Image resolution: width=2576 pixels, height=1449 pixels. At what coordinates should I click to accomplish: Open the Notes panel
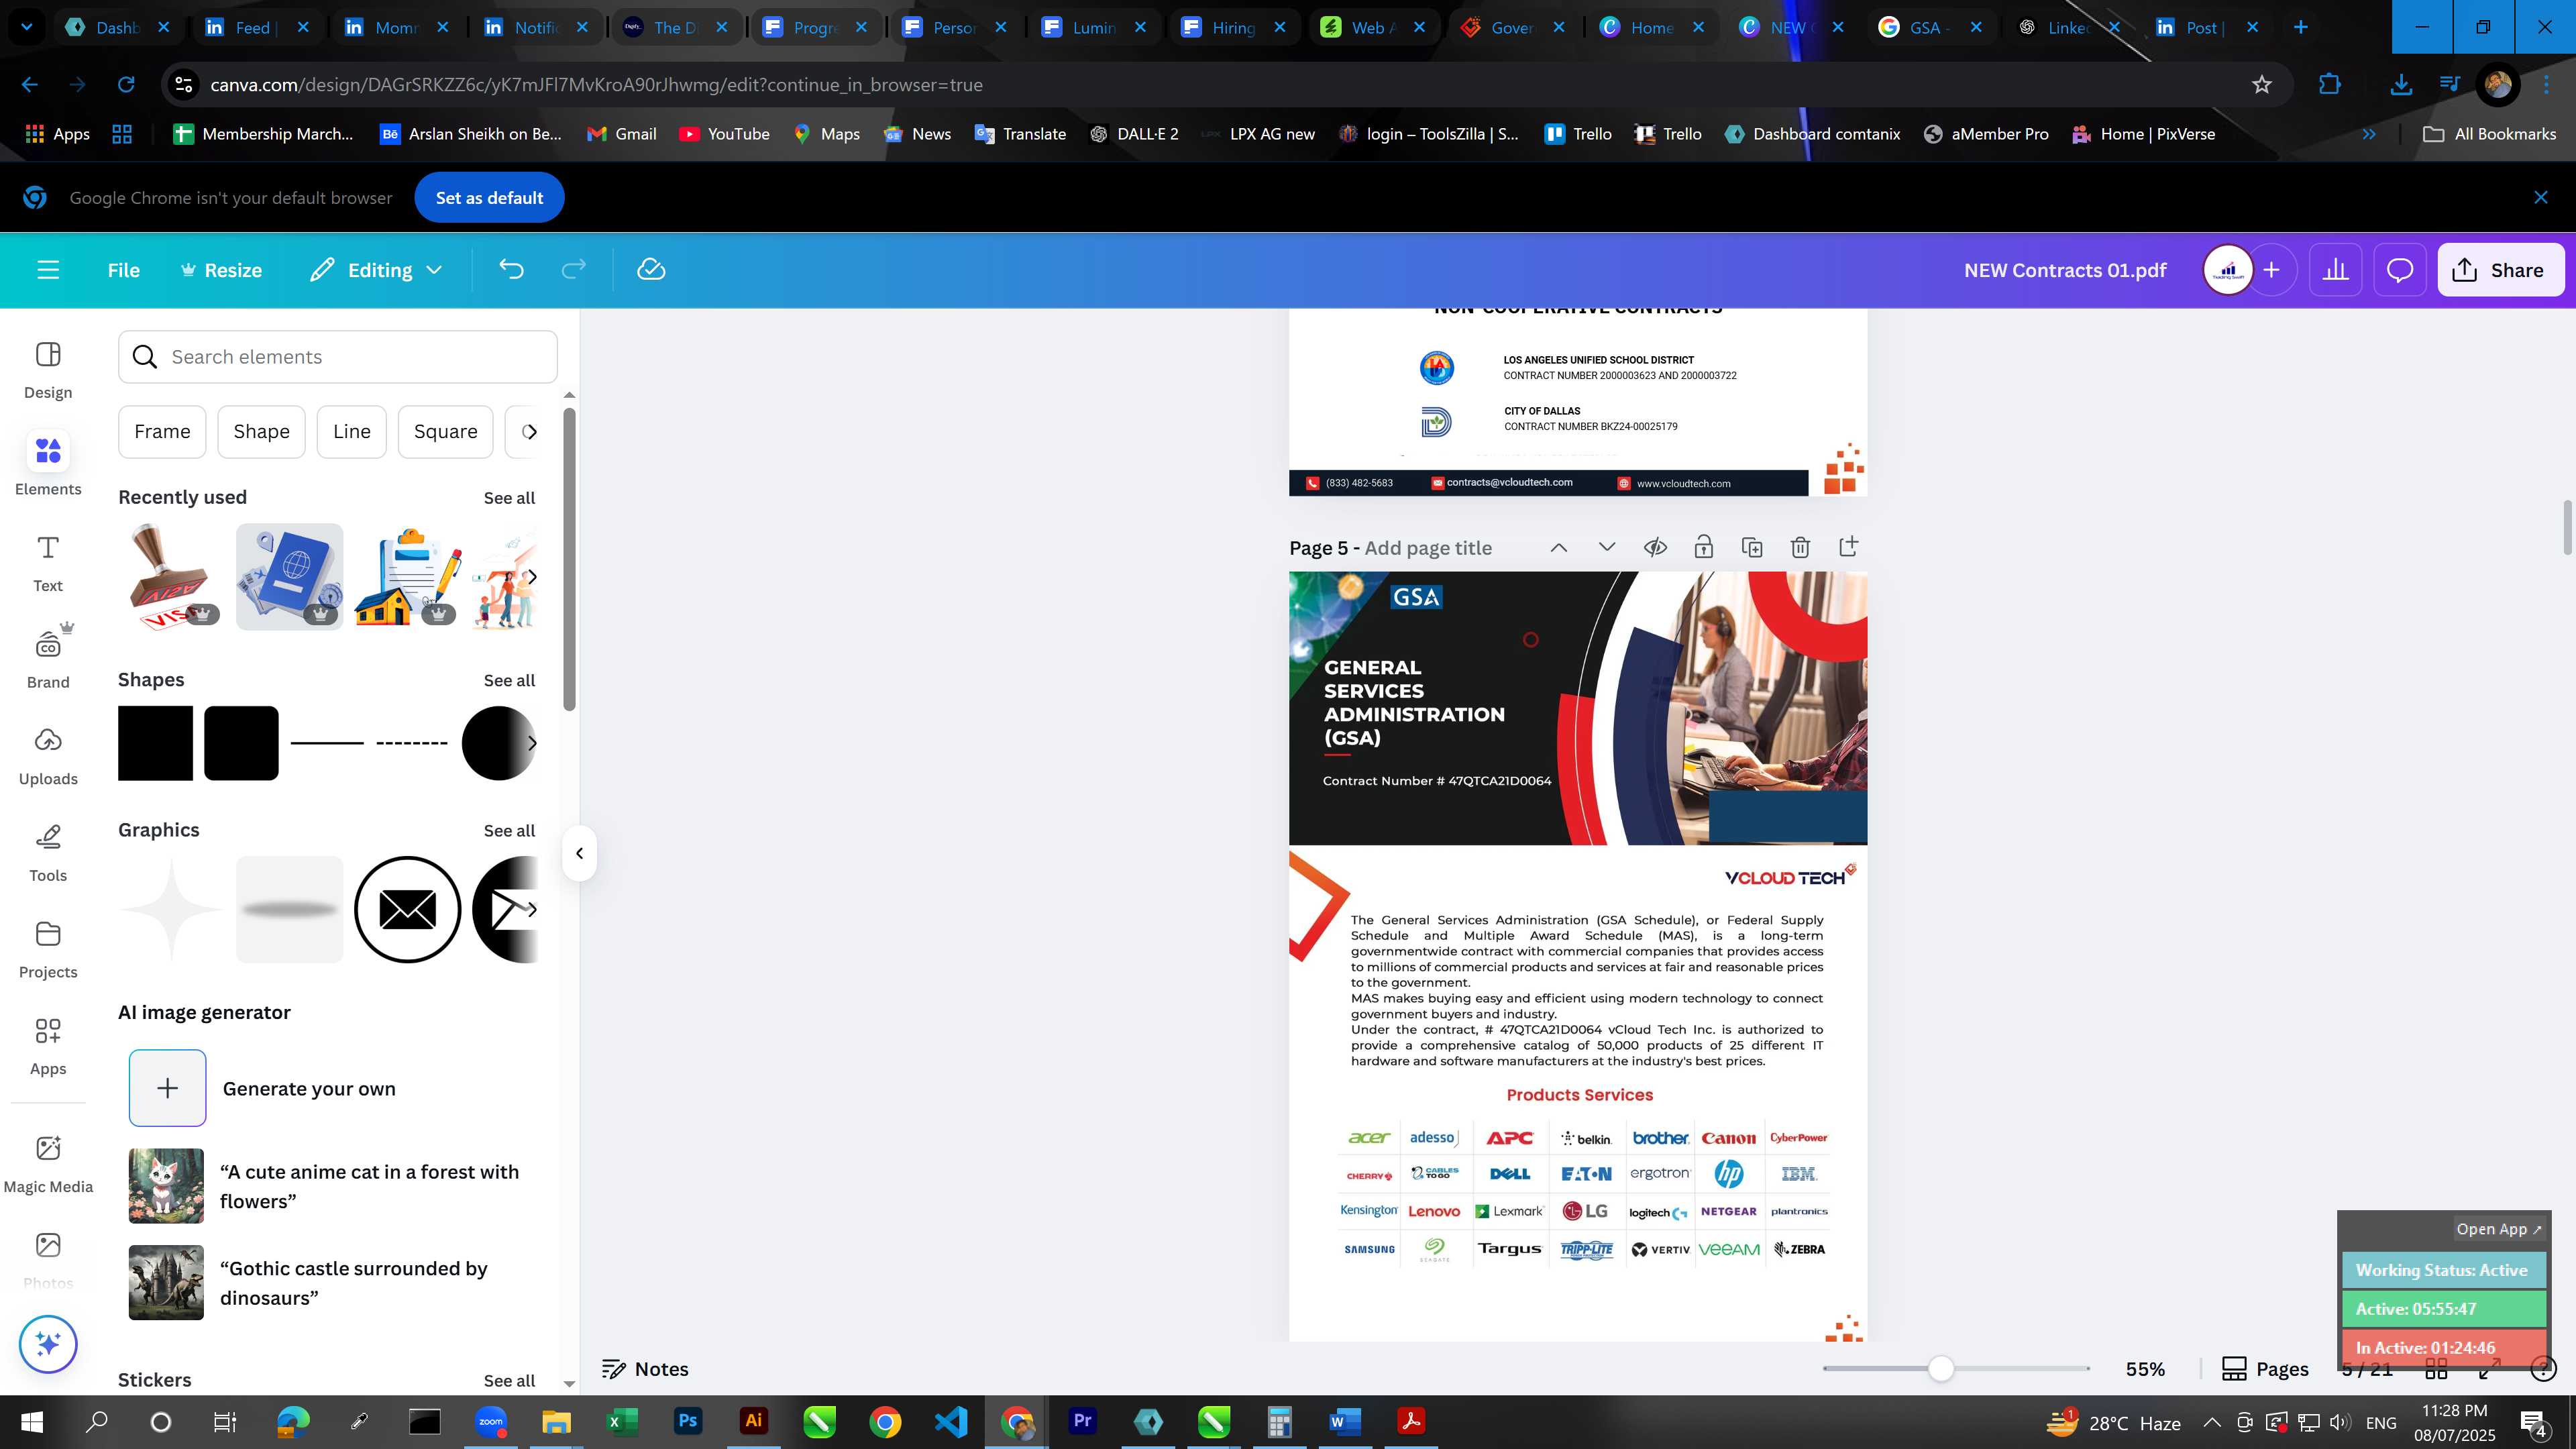point(645,1369)
